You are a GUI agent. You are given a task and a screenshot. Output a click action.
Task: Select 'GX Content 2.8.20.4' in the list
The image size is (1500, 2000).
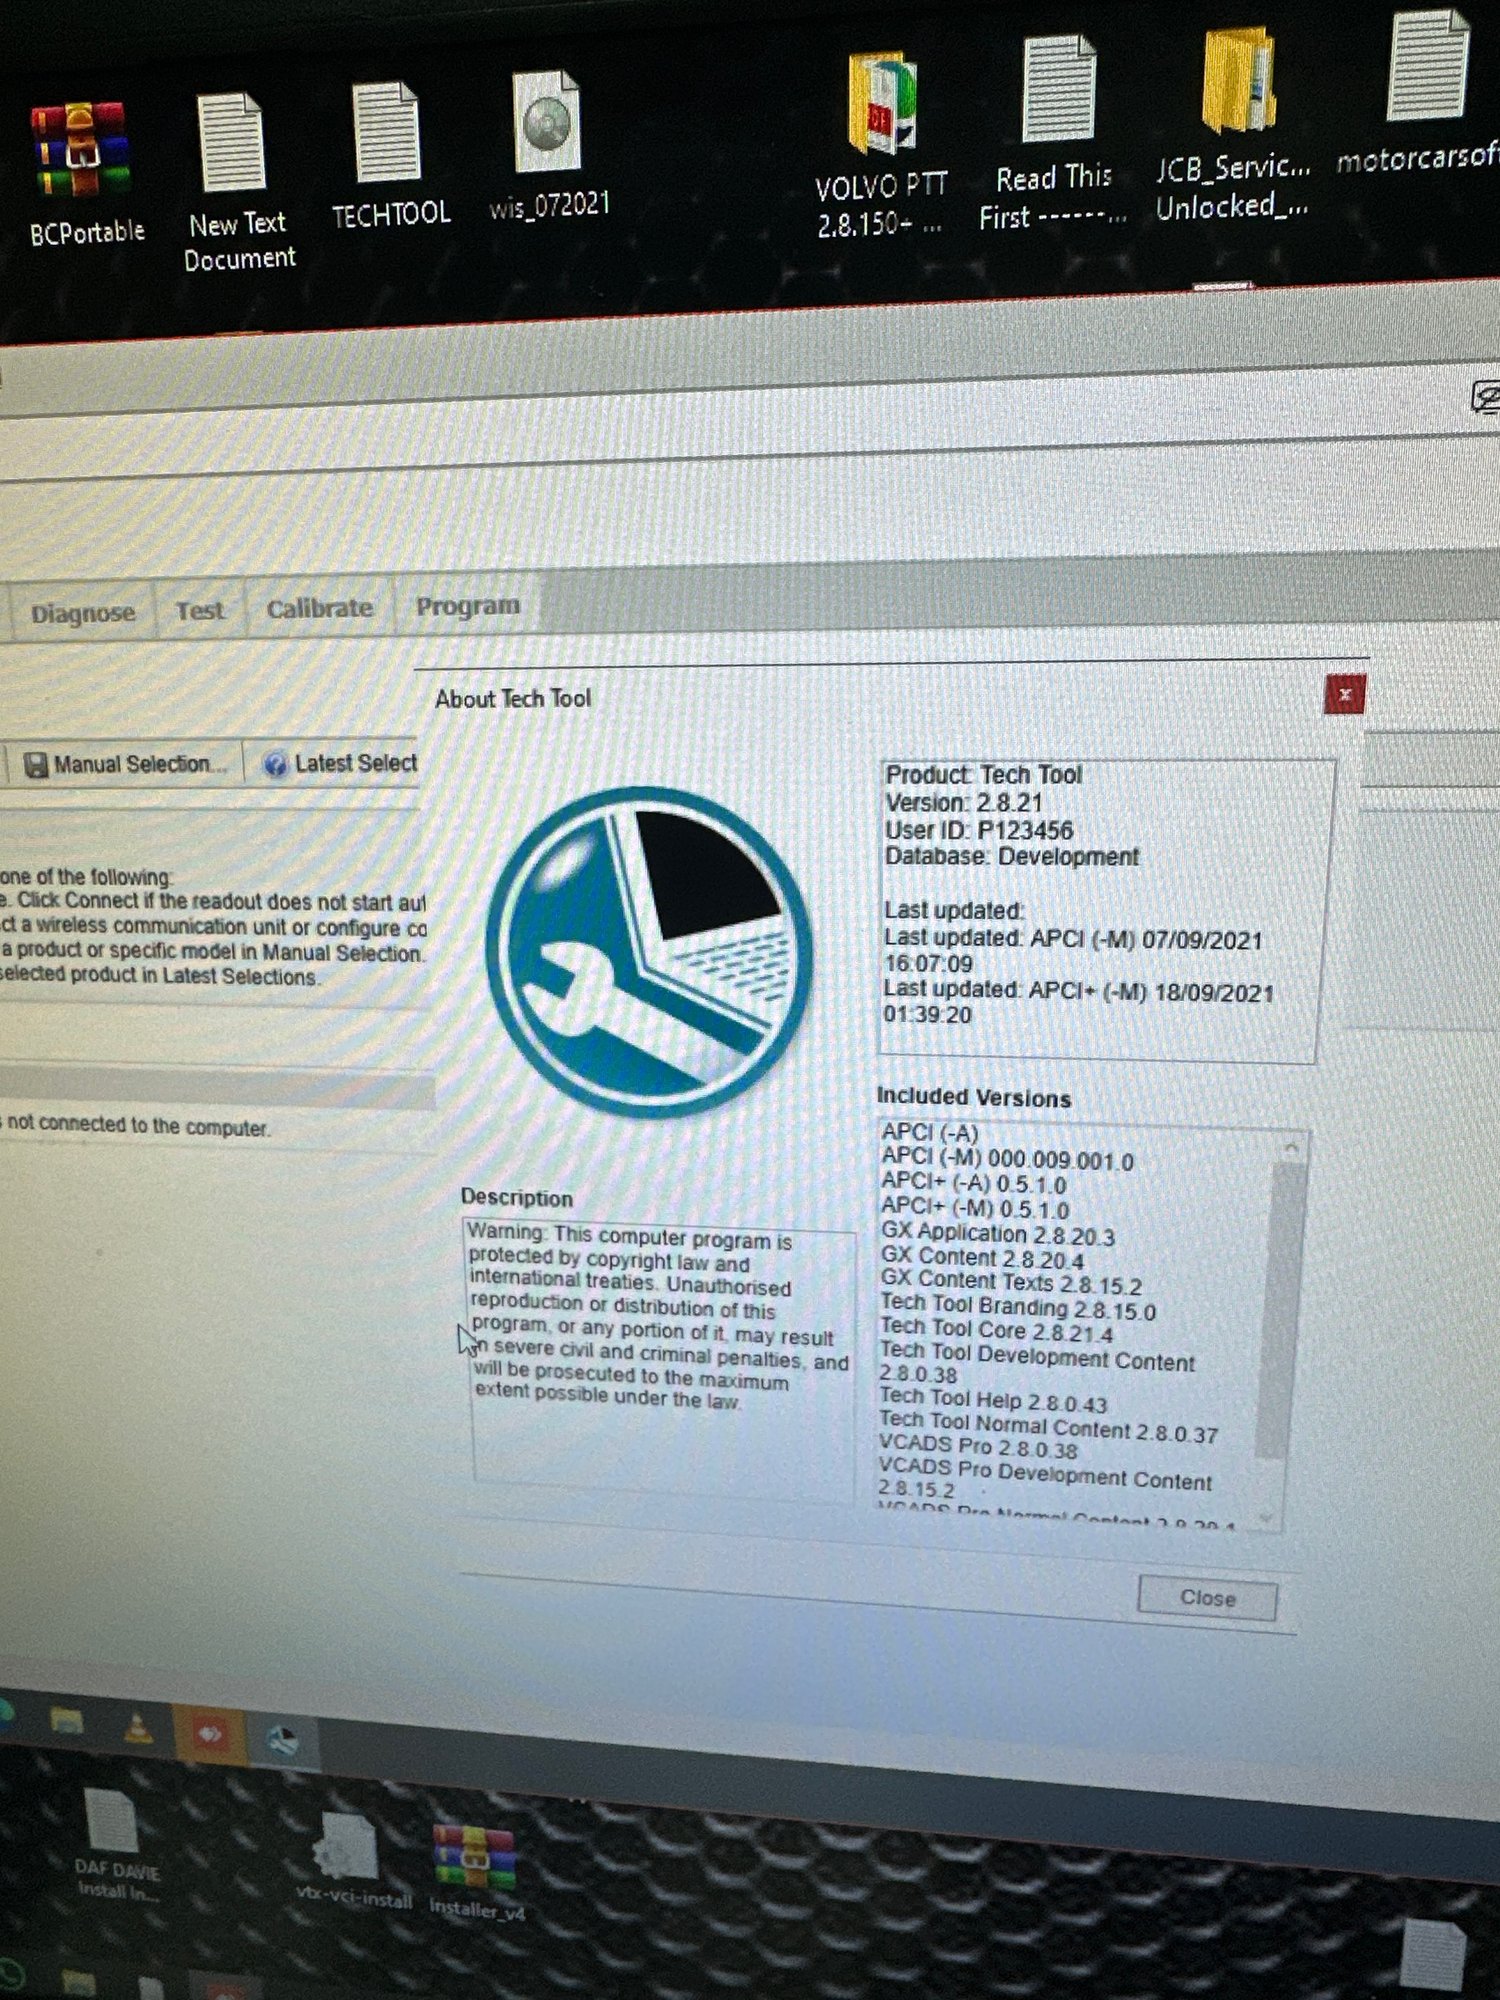(x=982, y=1259)
